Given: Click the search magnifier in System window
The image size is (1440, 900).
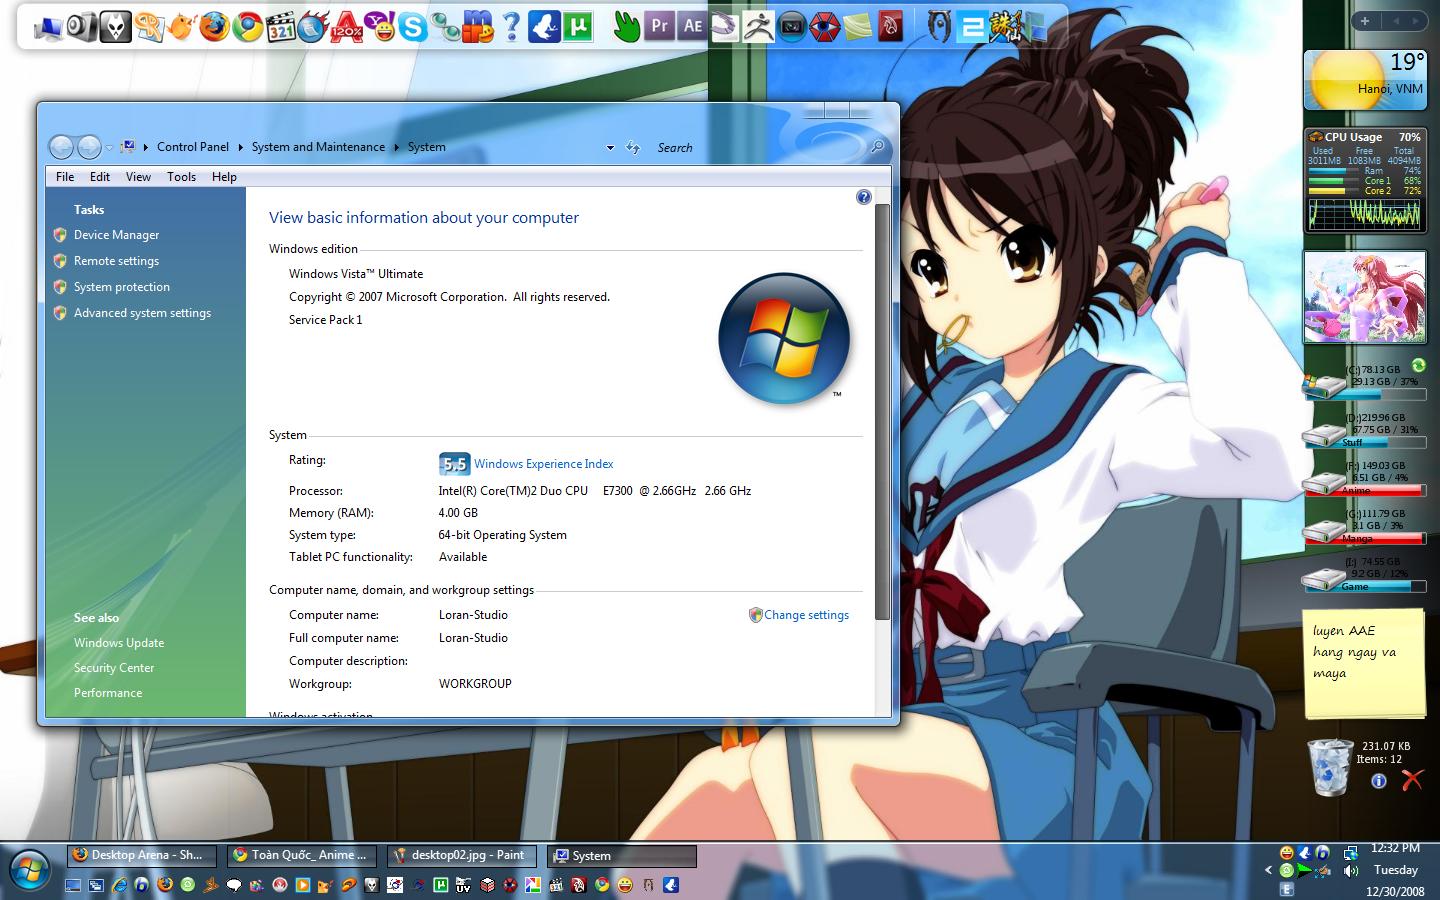Looking at the screenshot, I should (x=877, y=147).
